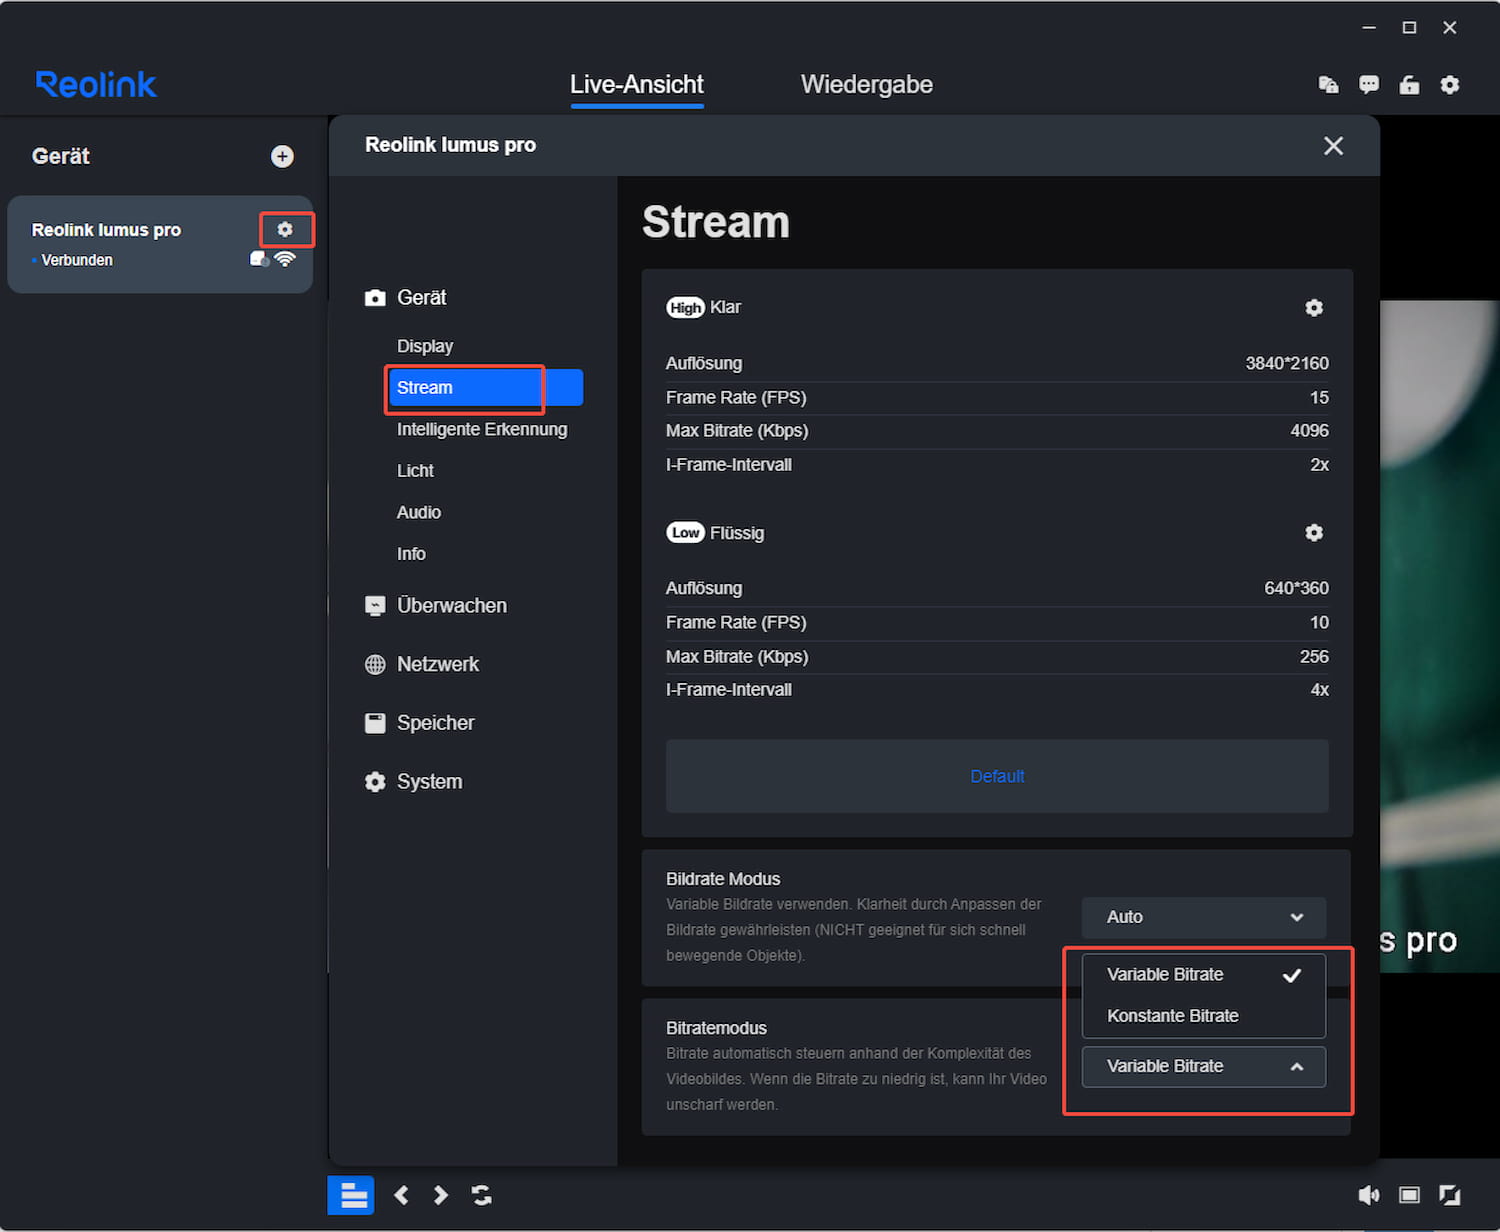Go to the previous page arrow
The width and height of the screenshot is (1500, 1232).
(401, 1195)
